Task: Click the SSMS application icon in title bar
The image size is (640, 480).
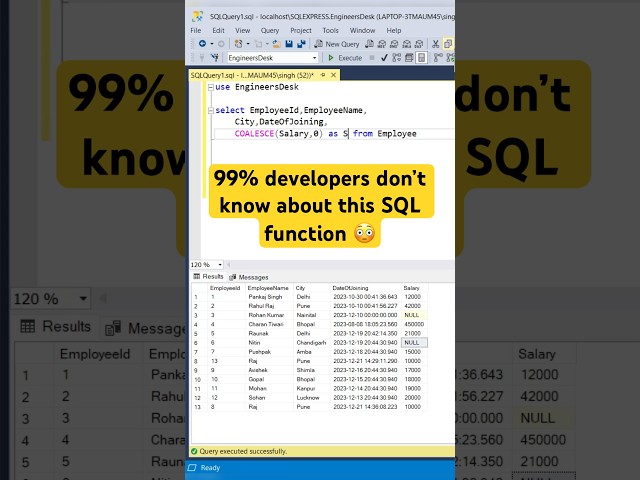Action: click(x=198, y=16)
